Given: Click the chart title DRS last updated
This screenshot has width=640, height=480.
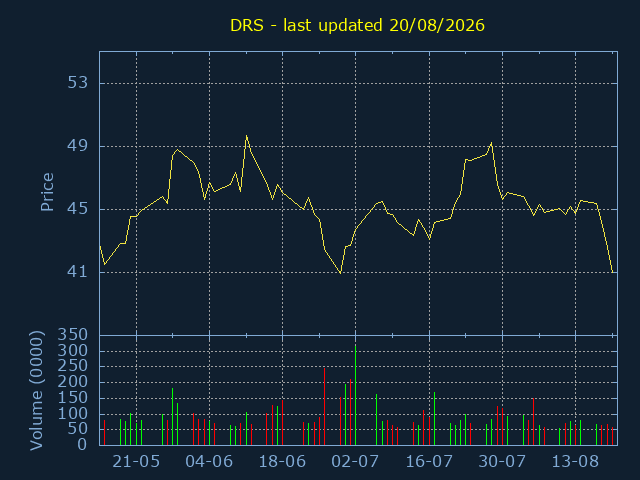Looking at the screenshot, I should click(357, 25).
